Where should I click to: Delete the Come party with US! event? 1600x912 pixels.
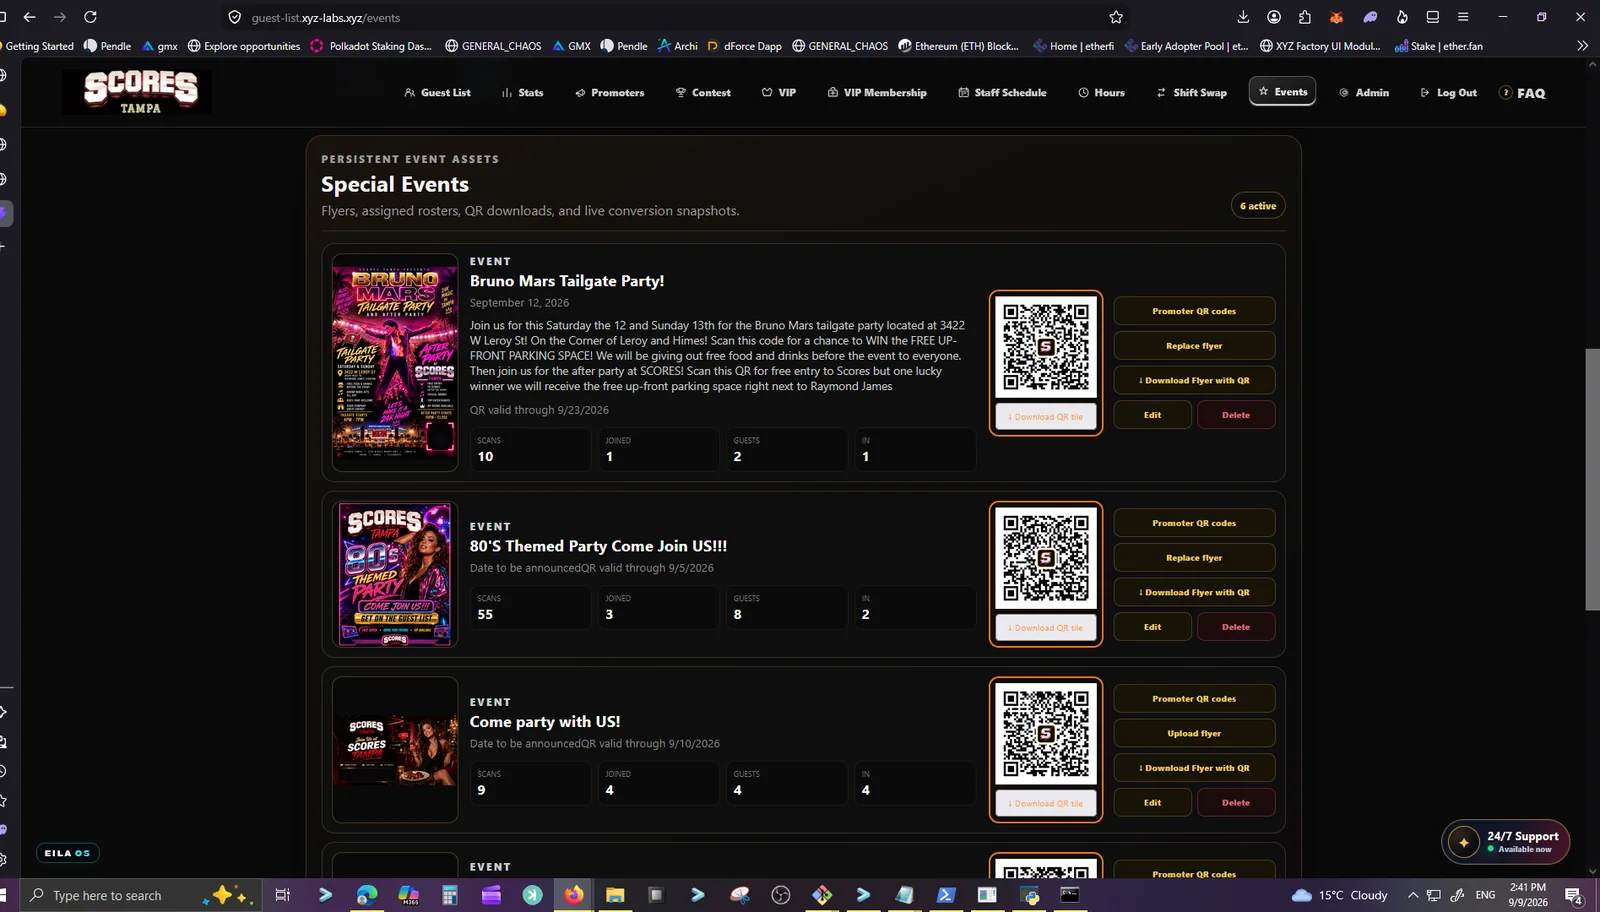(x=1236, y=803)
